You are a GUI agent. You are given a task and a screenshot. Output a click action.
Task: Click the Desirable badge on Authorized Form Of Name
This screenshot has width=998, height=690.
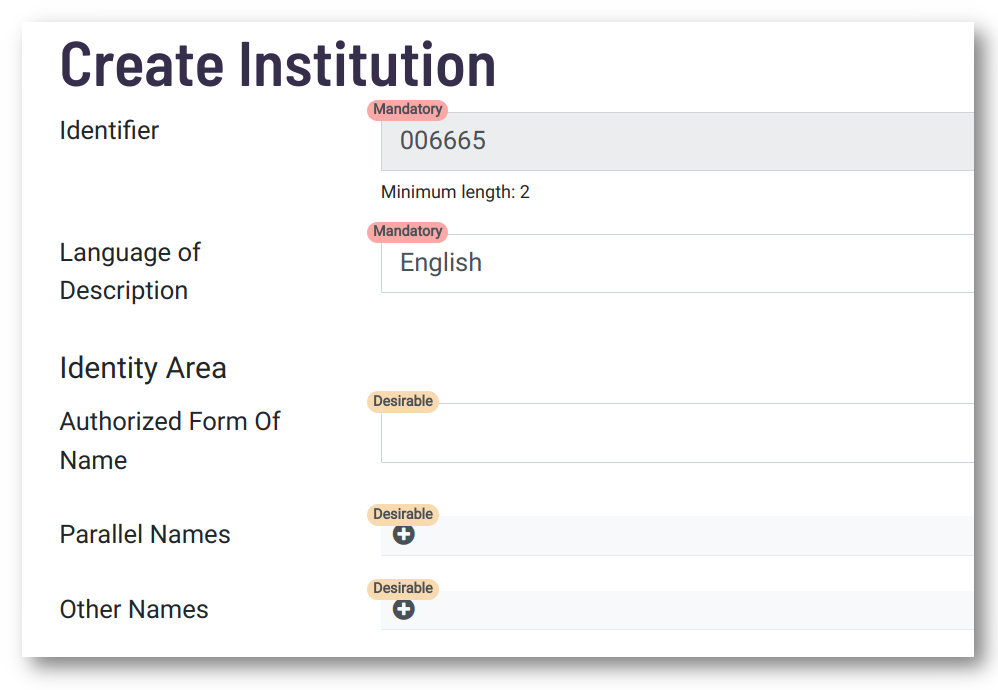click(x=403, y=402)
